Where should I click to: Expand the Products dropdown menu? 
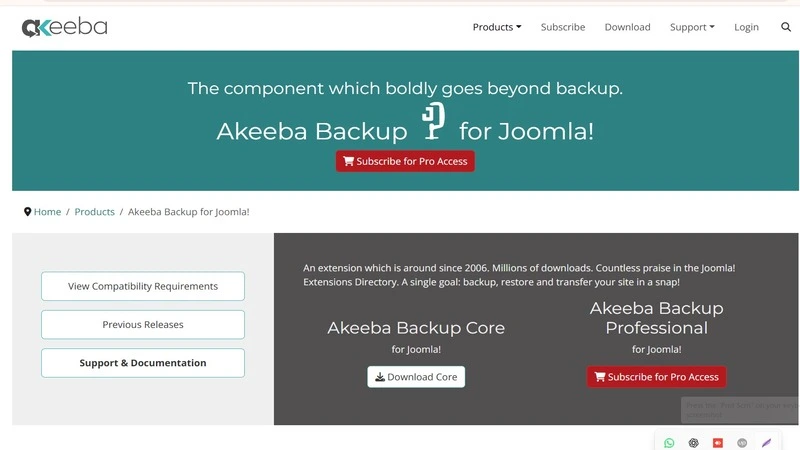pos(497,27)
